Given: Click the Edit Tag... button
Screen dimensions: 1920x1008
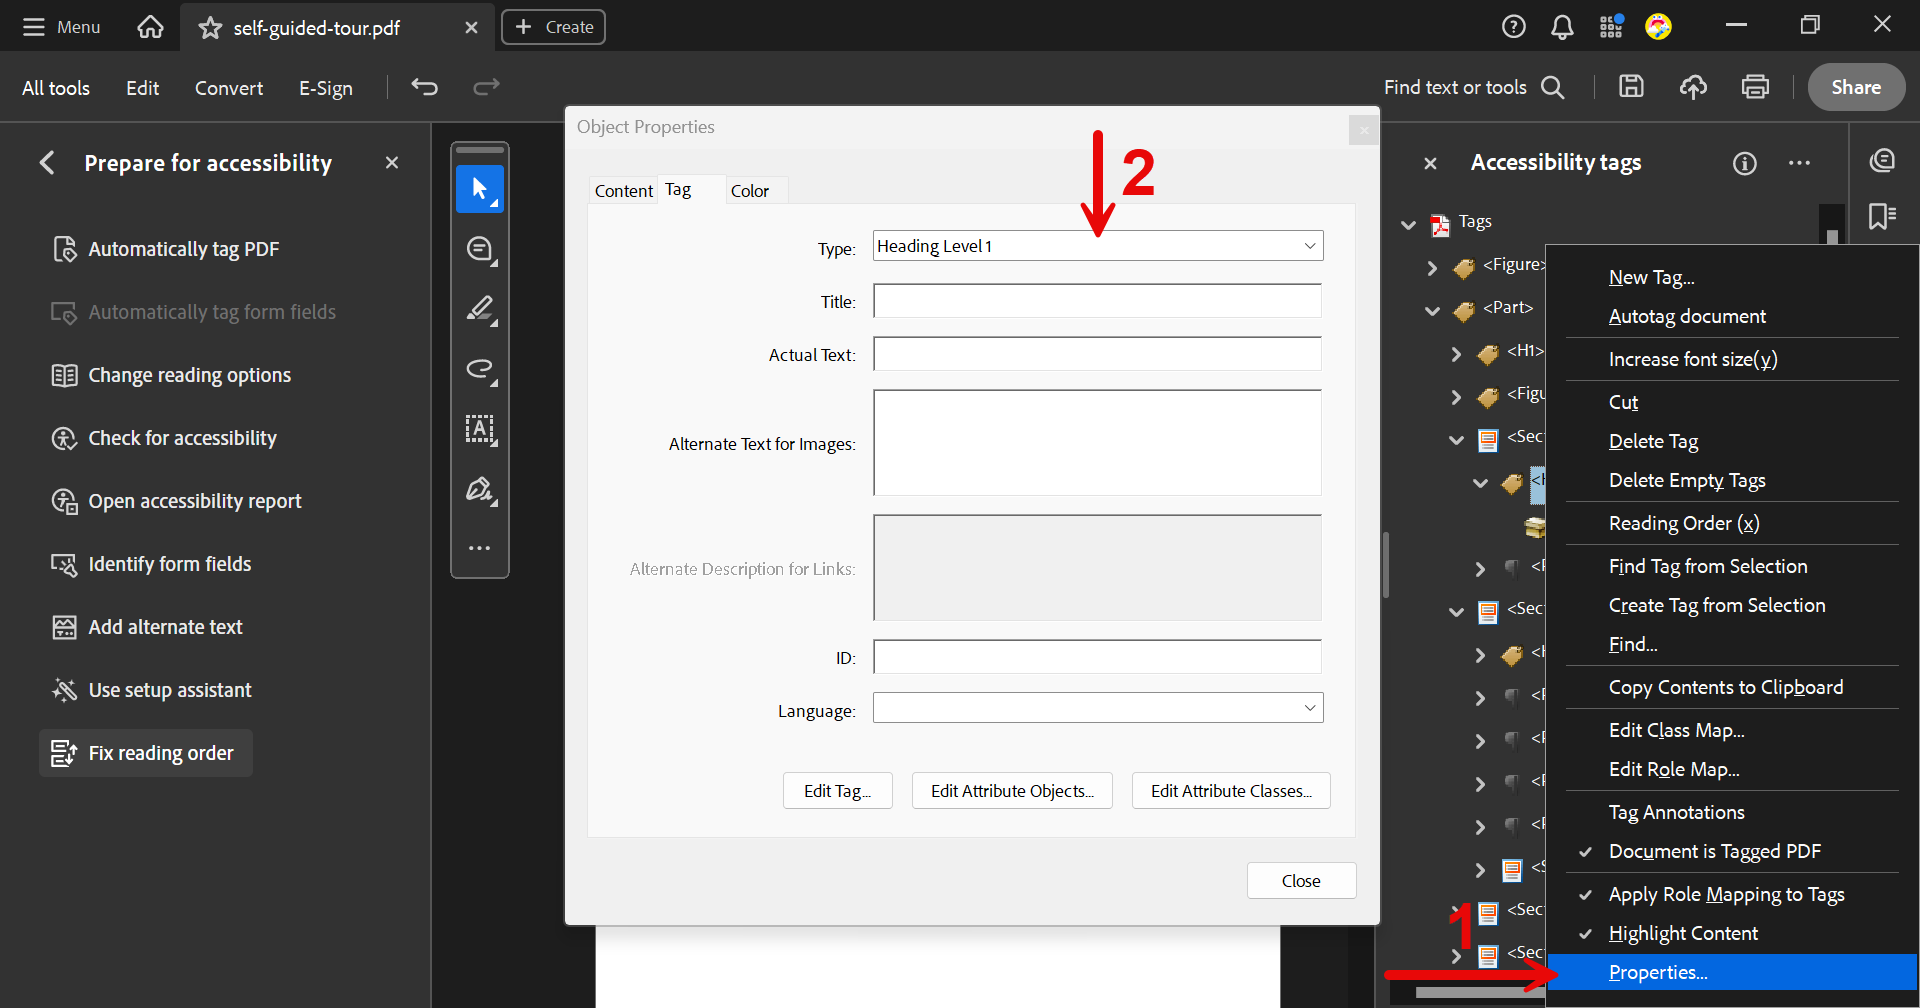Looking at the screenshot, I should point(837,791).
